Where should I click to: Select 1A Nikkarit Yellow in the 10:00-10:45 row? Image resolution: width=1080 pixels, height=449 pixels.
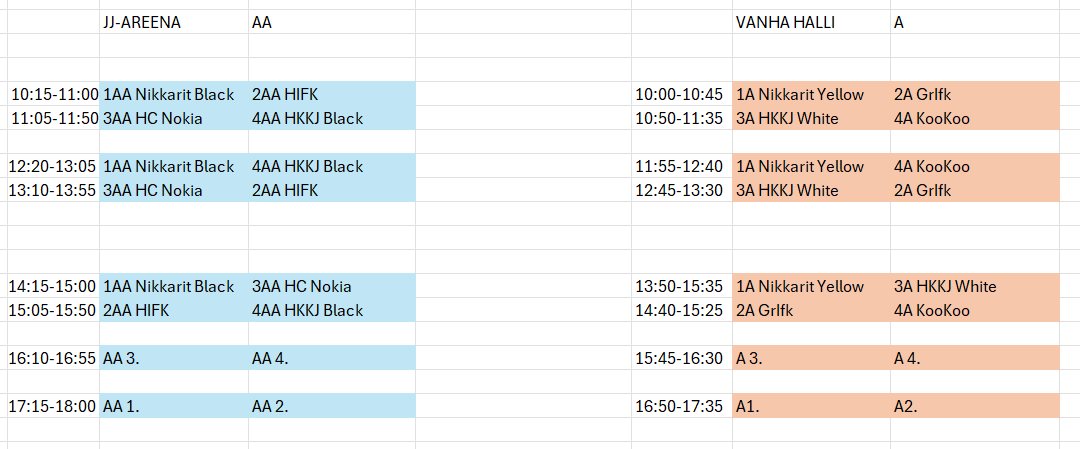(800, 95)
